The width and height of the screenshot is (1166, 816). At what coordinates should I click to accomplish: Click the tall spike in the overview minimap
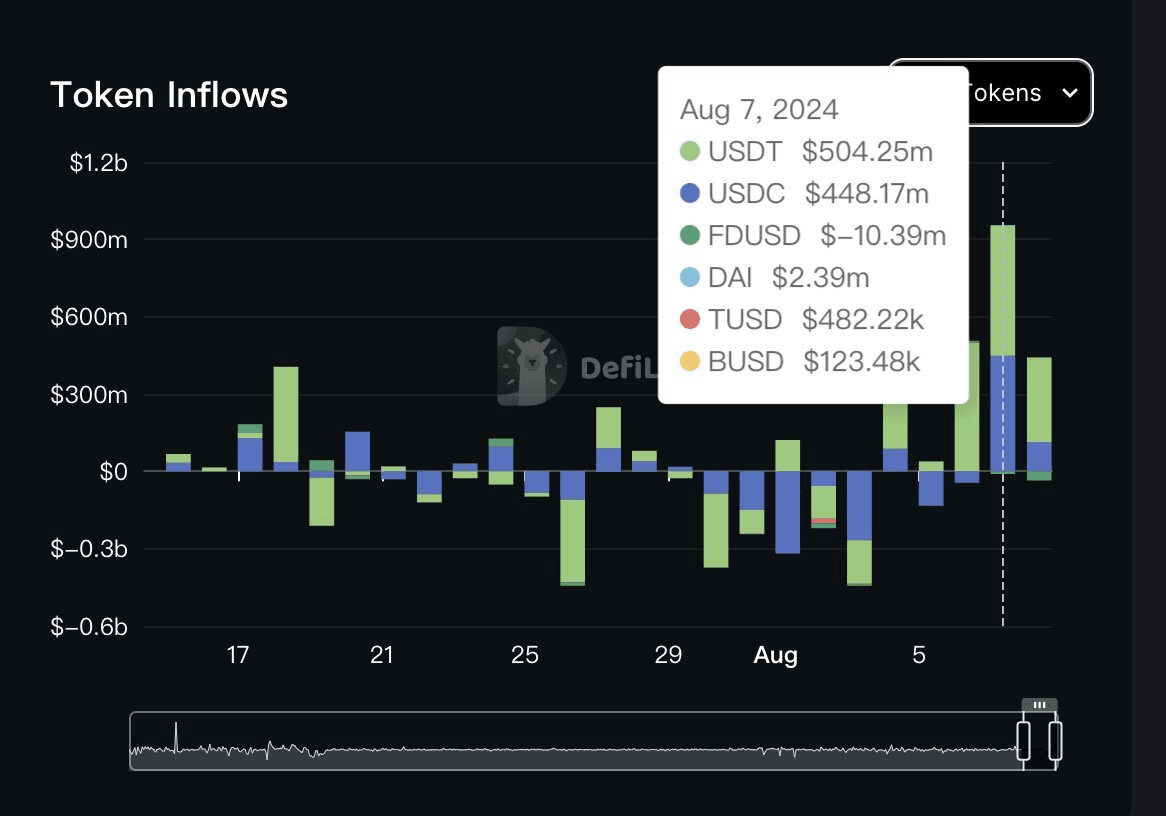point(176,735)
